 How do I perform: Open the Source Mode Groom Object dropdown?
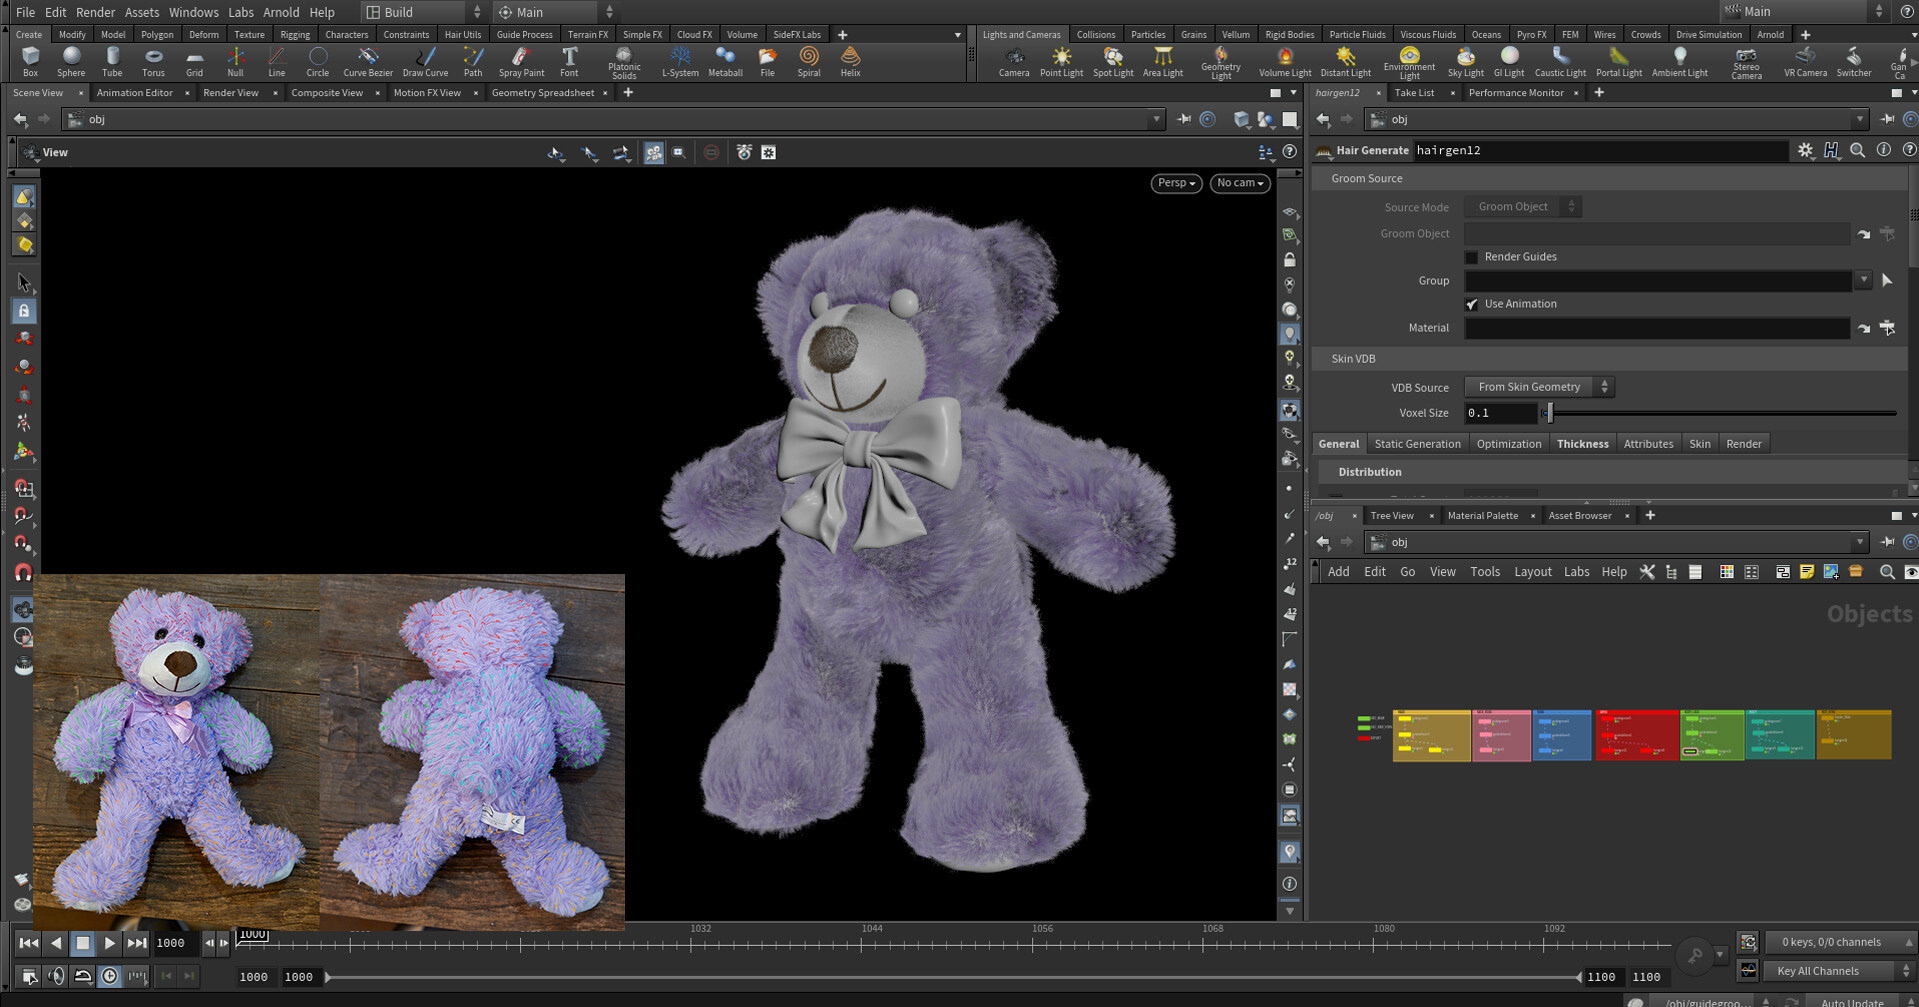tap(1522, 207)
